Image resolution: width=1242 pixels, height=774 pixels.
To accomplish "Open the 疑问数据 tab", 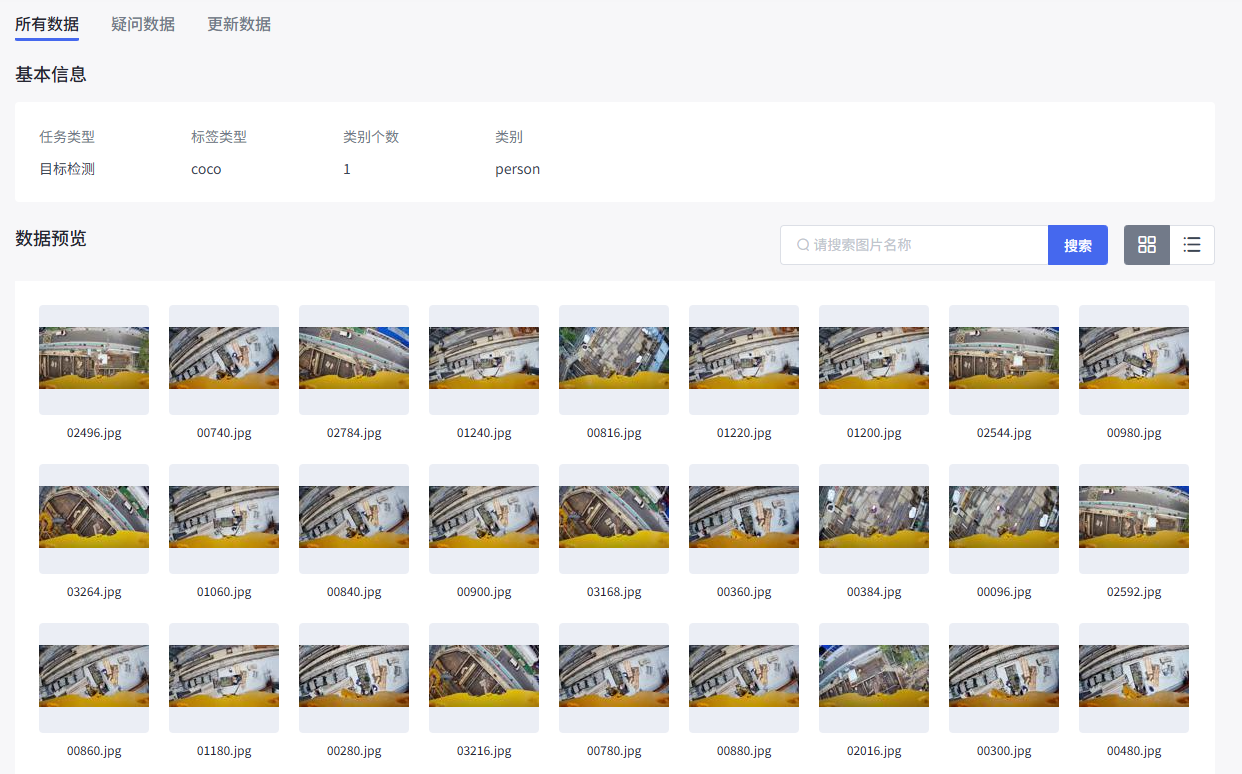I will pos(143,24).
